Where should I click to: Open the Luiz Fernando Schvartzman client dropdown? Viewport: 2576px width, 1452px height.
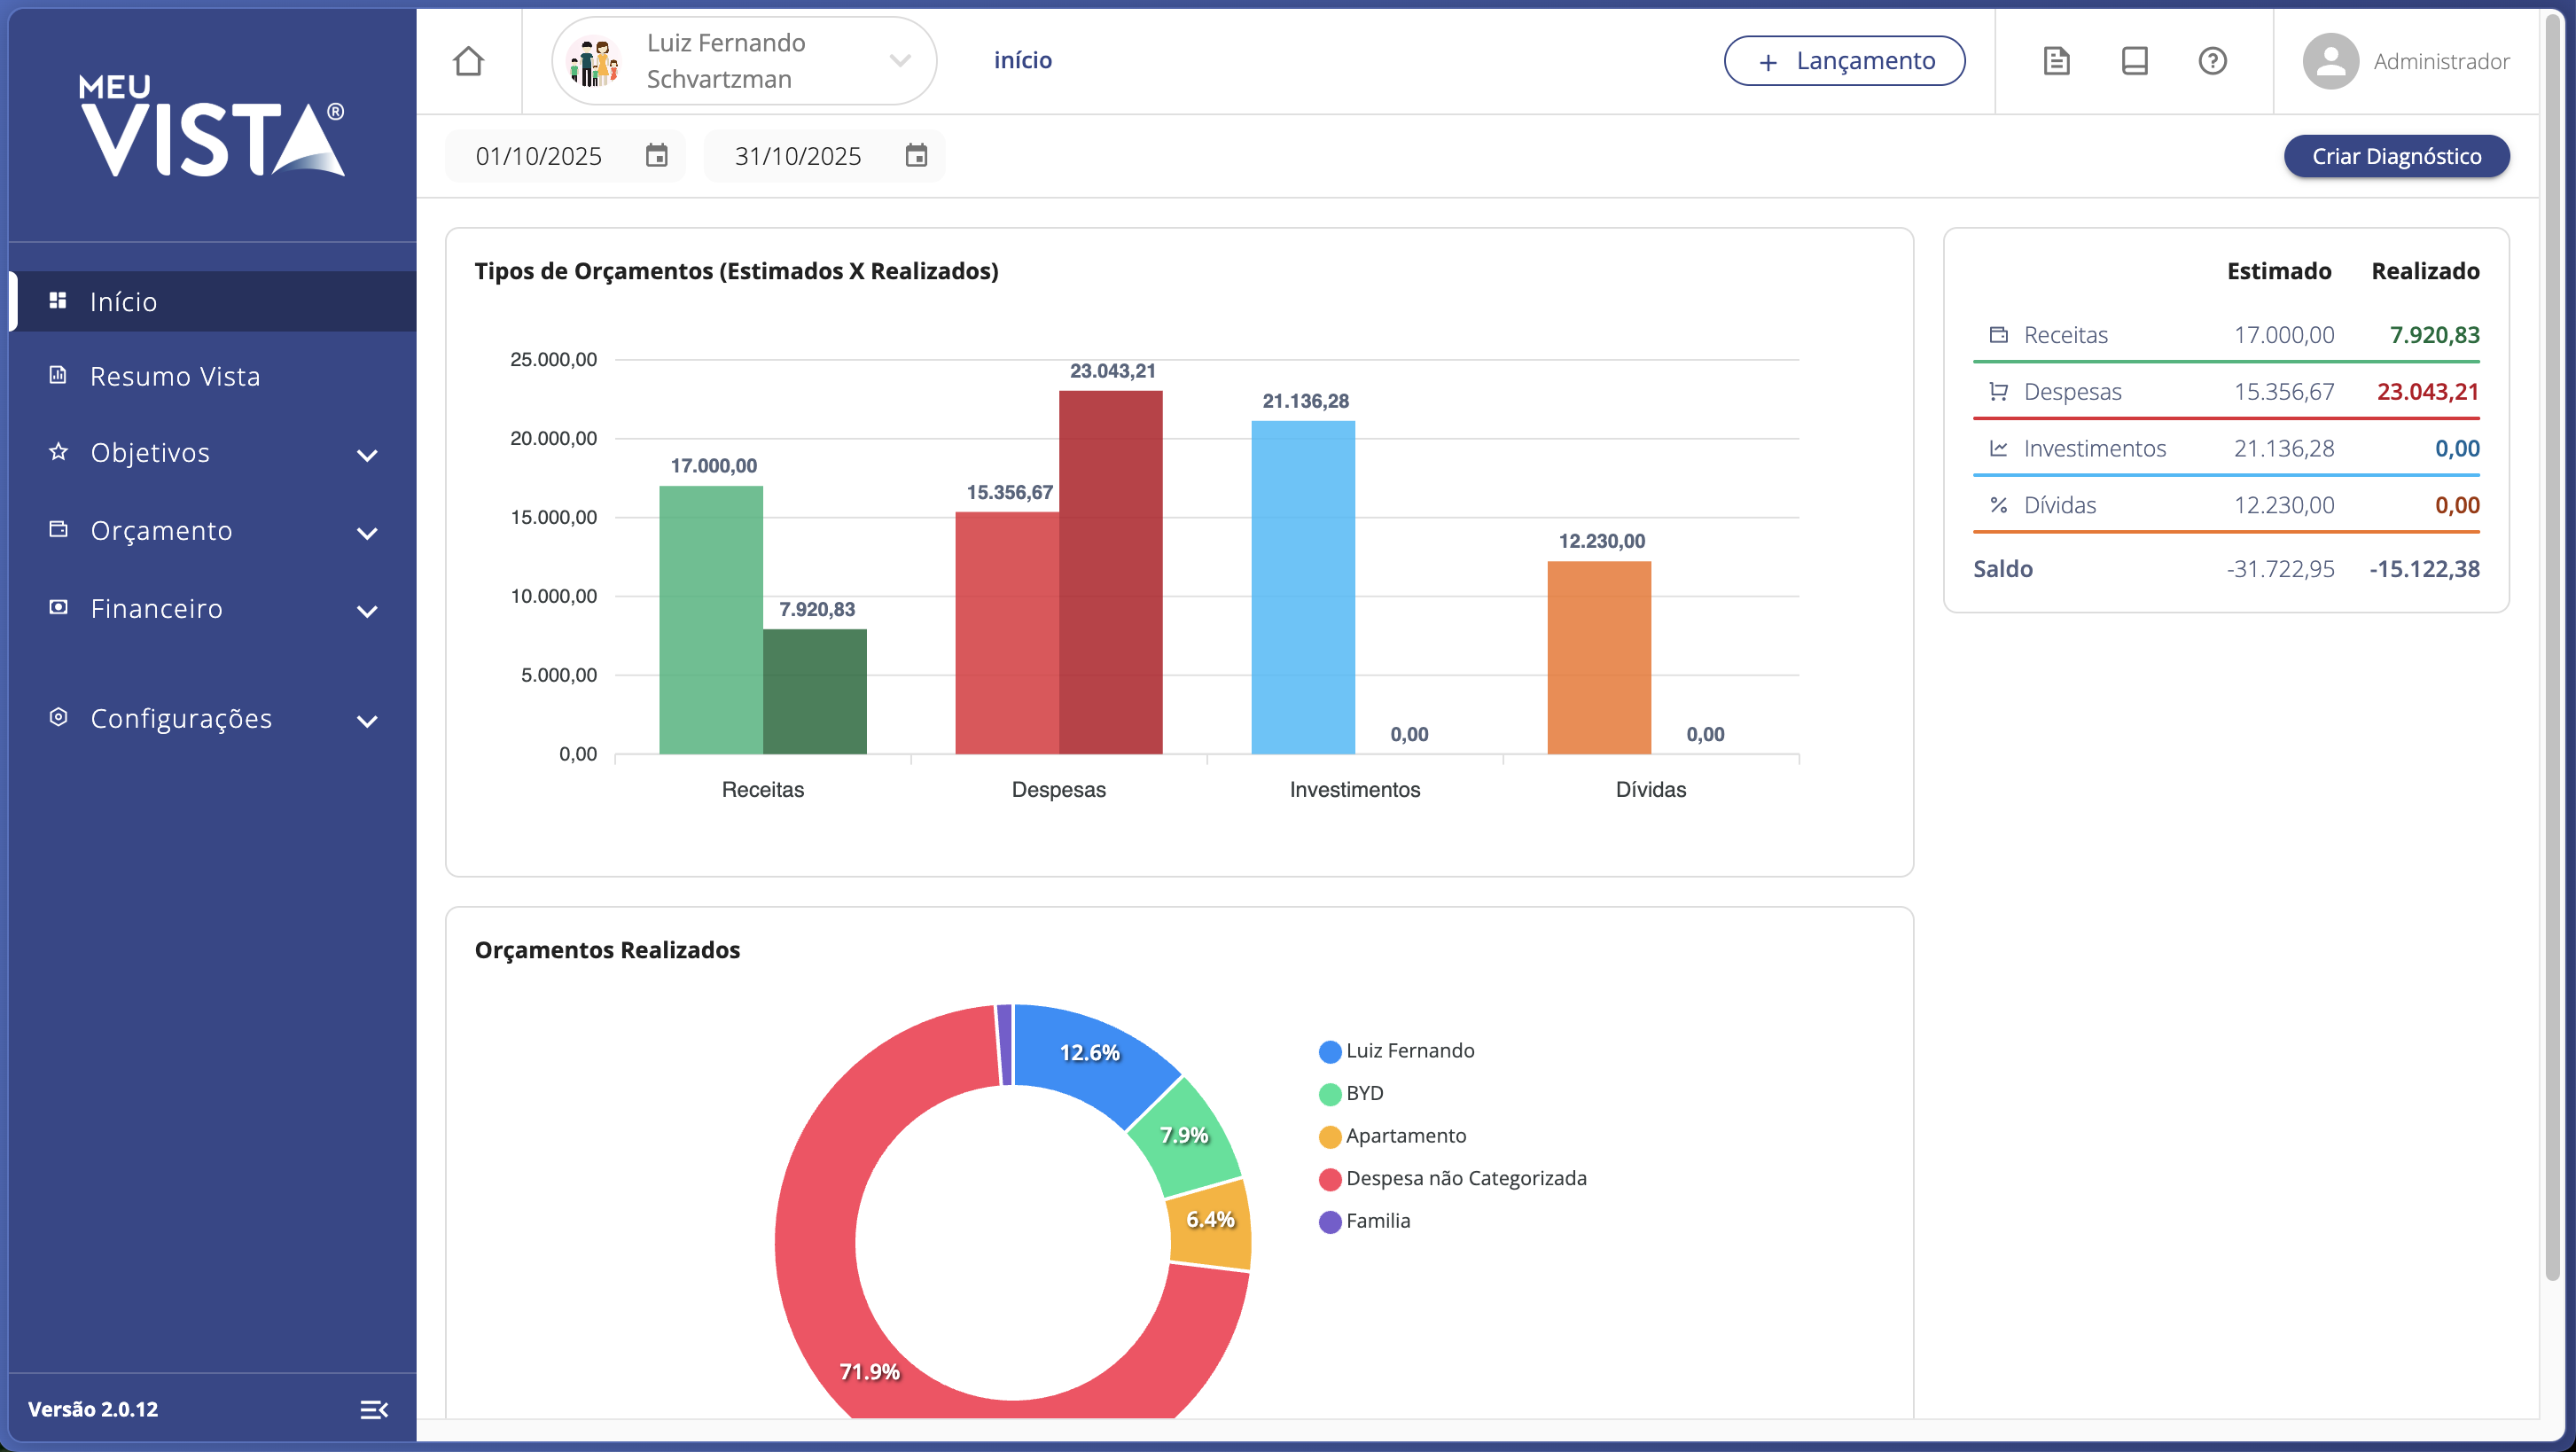tap(744, 61)
